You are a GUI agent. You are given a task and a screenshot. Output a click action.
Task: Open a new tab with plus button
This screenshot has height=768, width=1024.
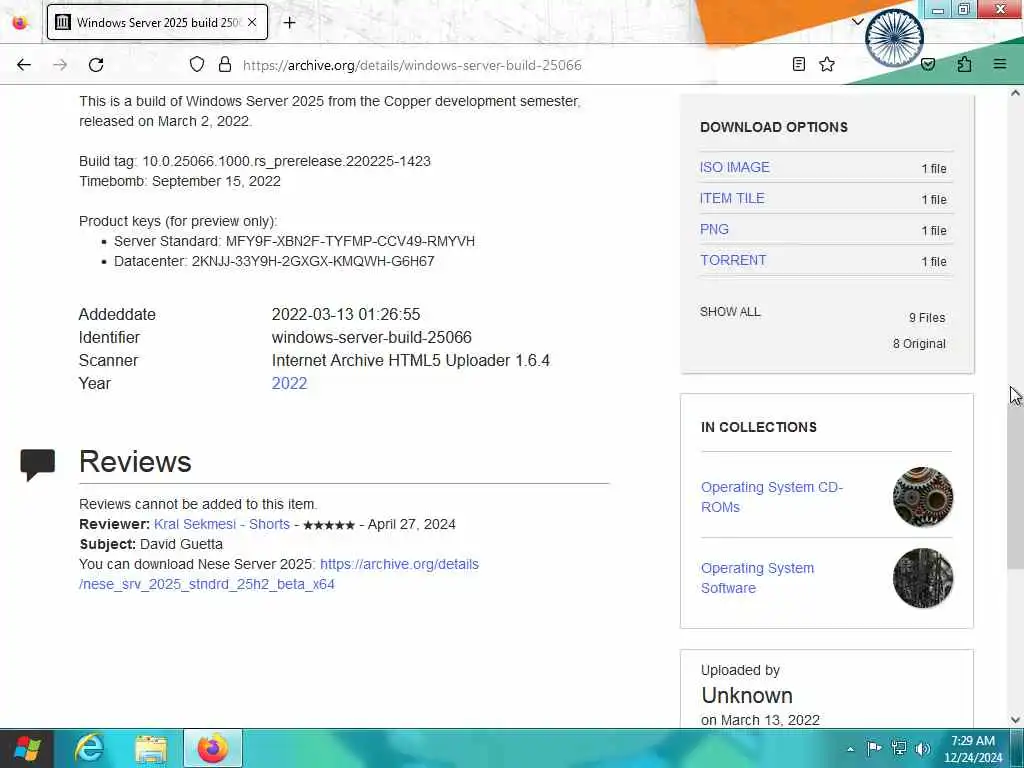[289, 22]
